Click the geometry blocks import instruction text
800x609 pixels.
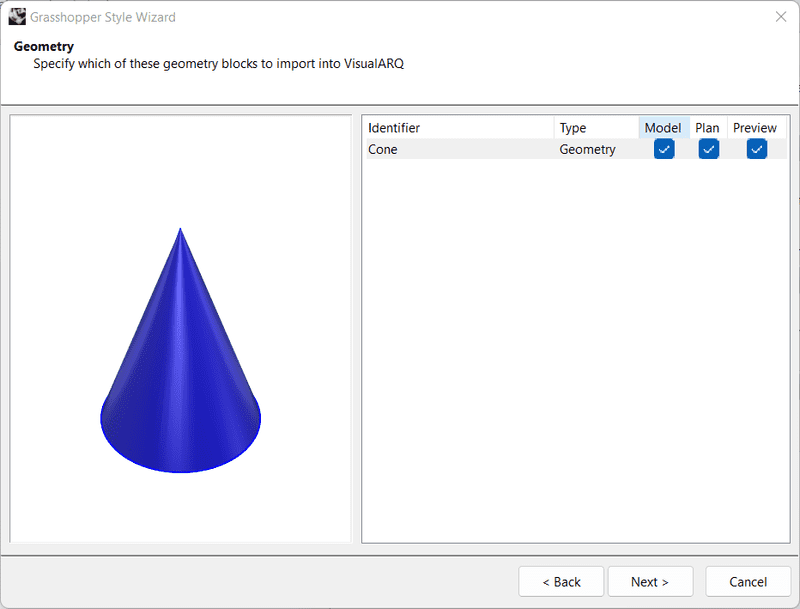pyautogui.click(x=218, y=63)
